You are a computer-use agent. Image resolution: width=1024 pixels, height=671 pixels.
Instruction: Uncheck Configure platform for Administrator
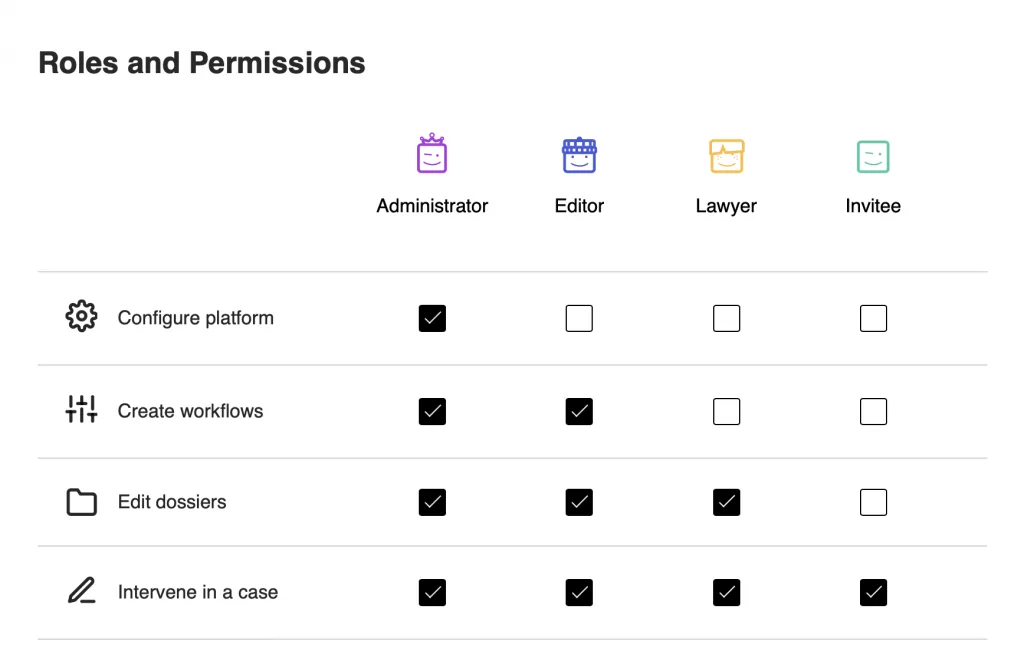click(432, 318)
